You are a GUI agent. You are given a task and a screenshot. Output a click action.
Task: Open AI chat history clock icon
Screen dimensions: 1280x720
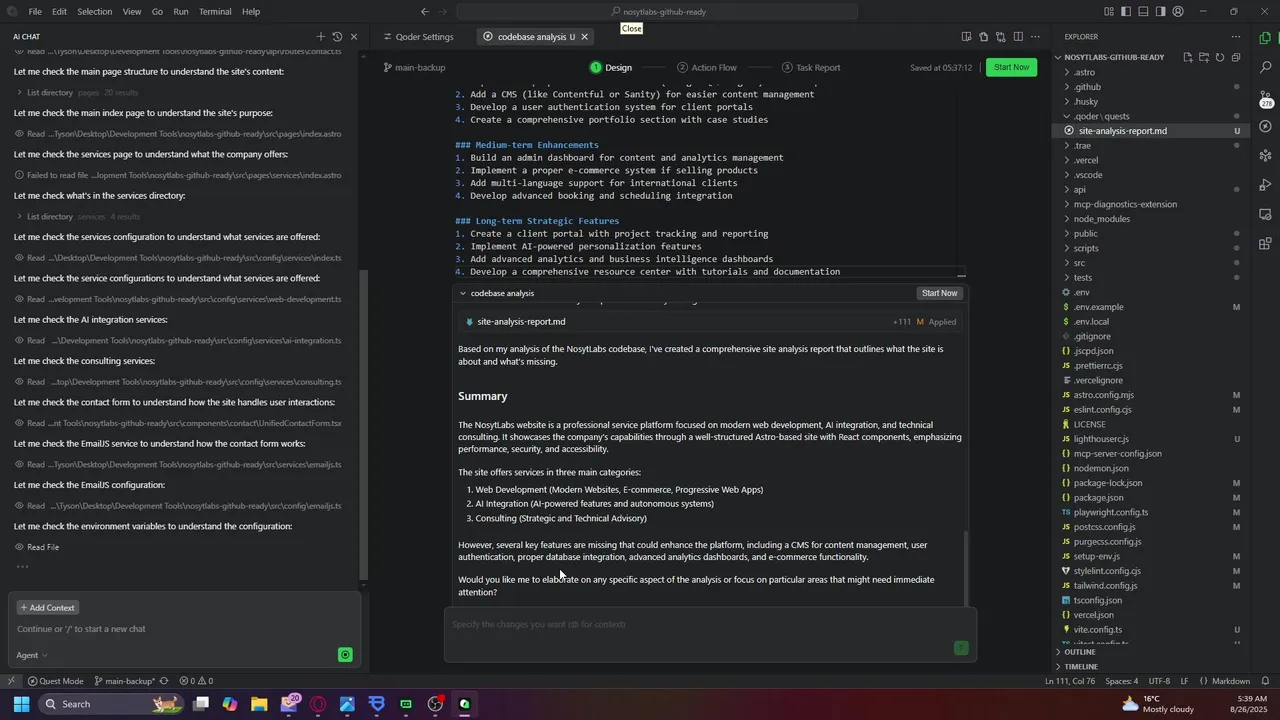[x=337, y=37]
